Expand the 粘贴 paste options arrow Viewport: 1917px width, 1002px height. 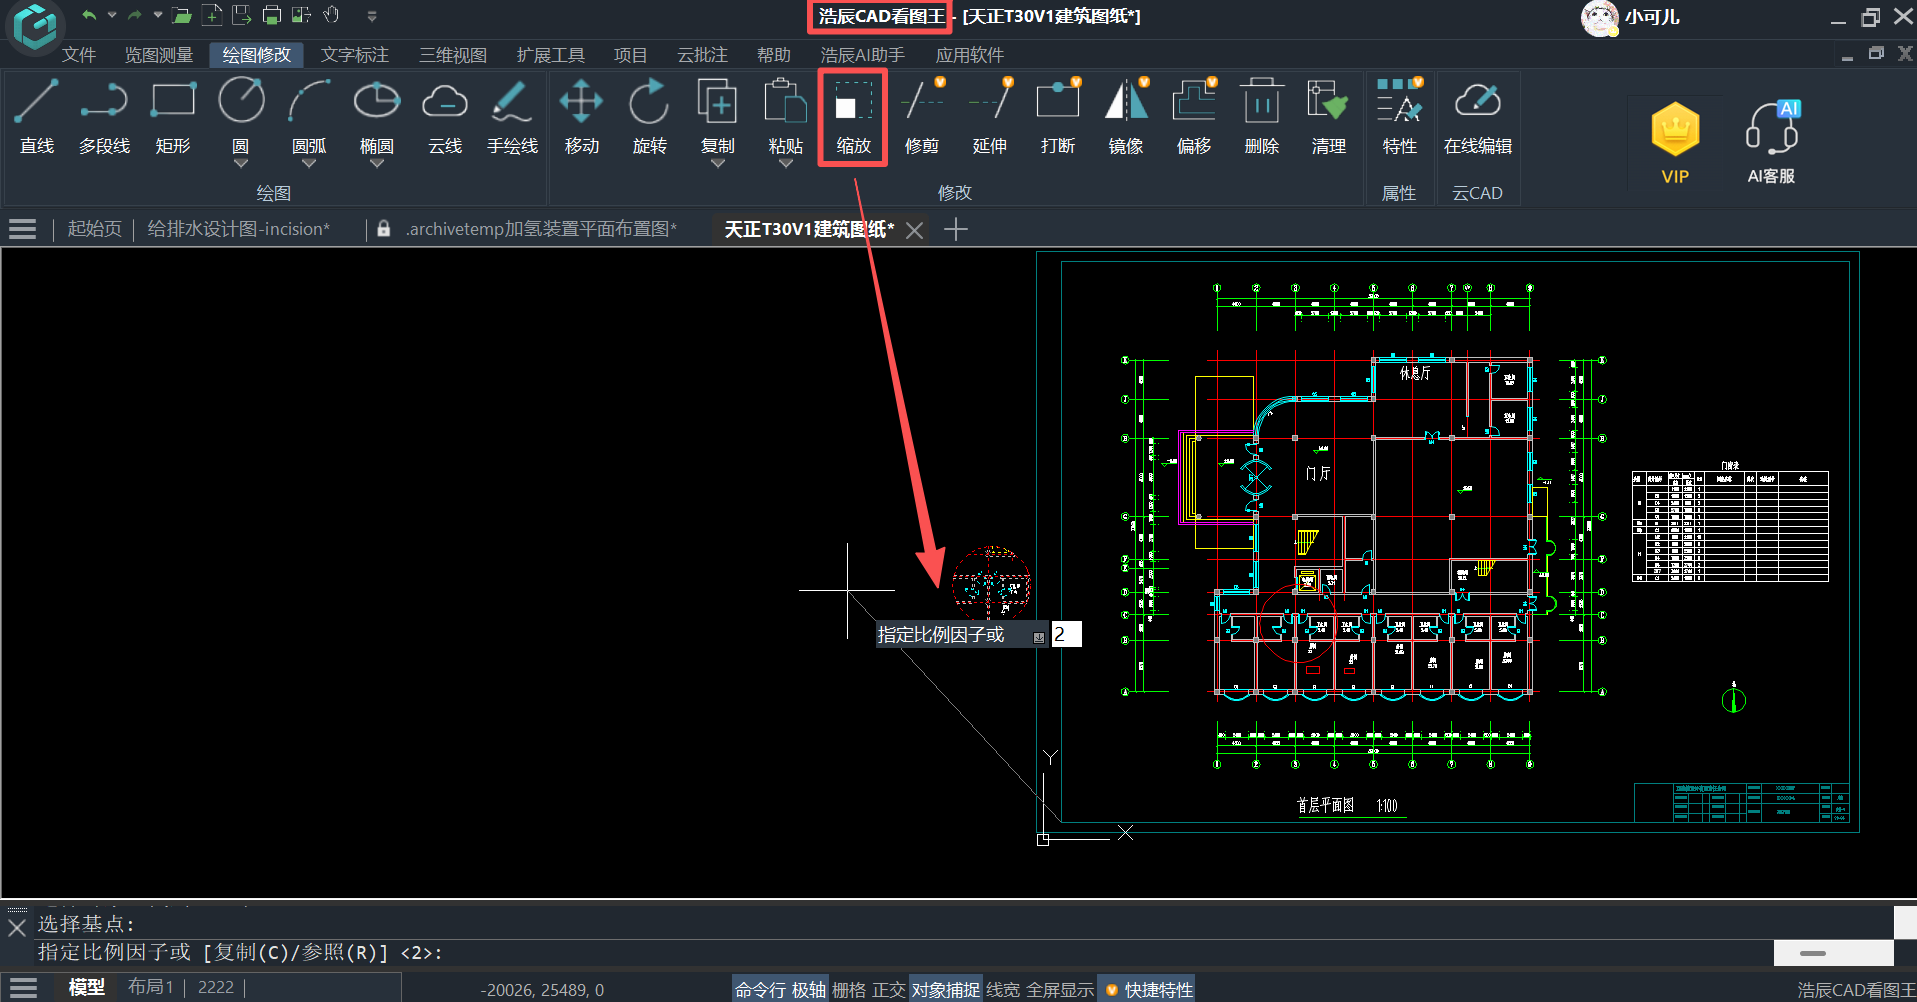[x=785, y=163]
